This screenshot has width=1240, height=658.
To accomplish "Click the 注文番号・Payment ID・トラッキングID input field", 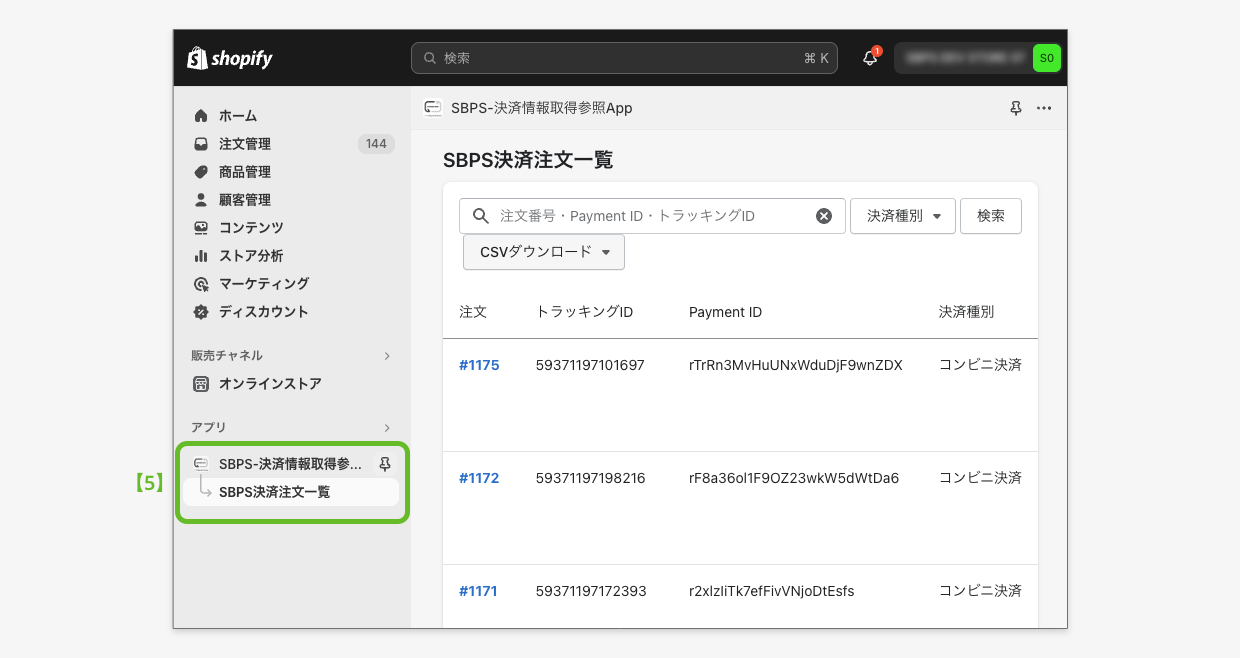I will click(651, 216).
